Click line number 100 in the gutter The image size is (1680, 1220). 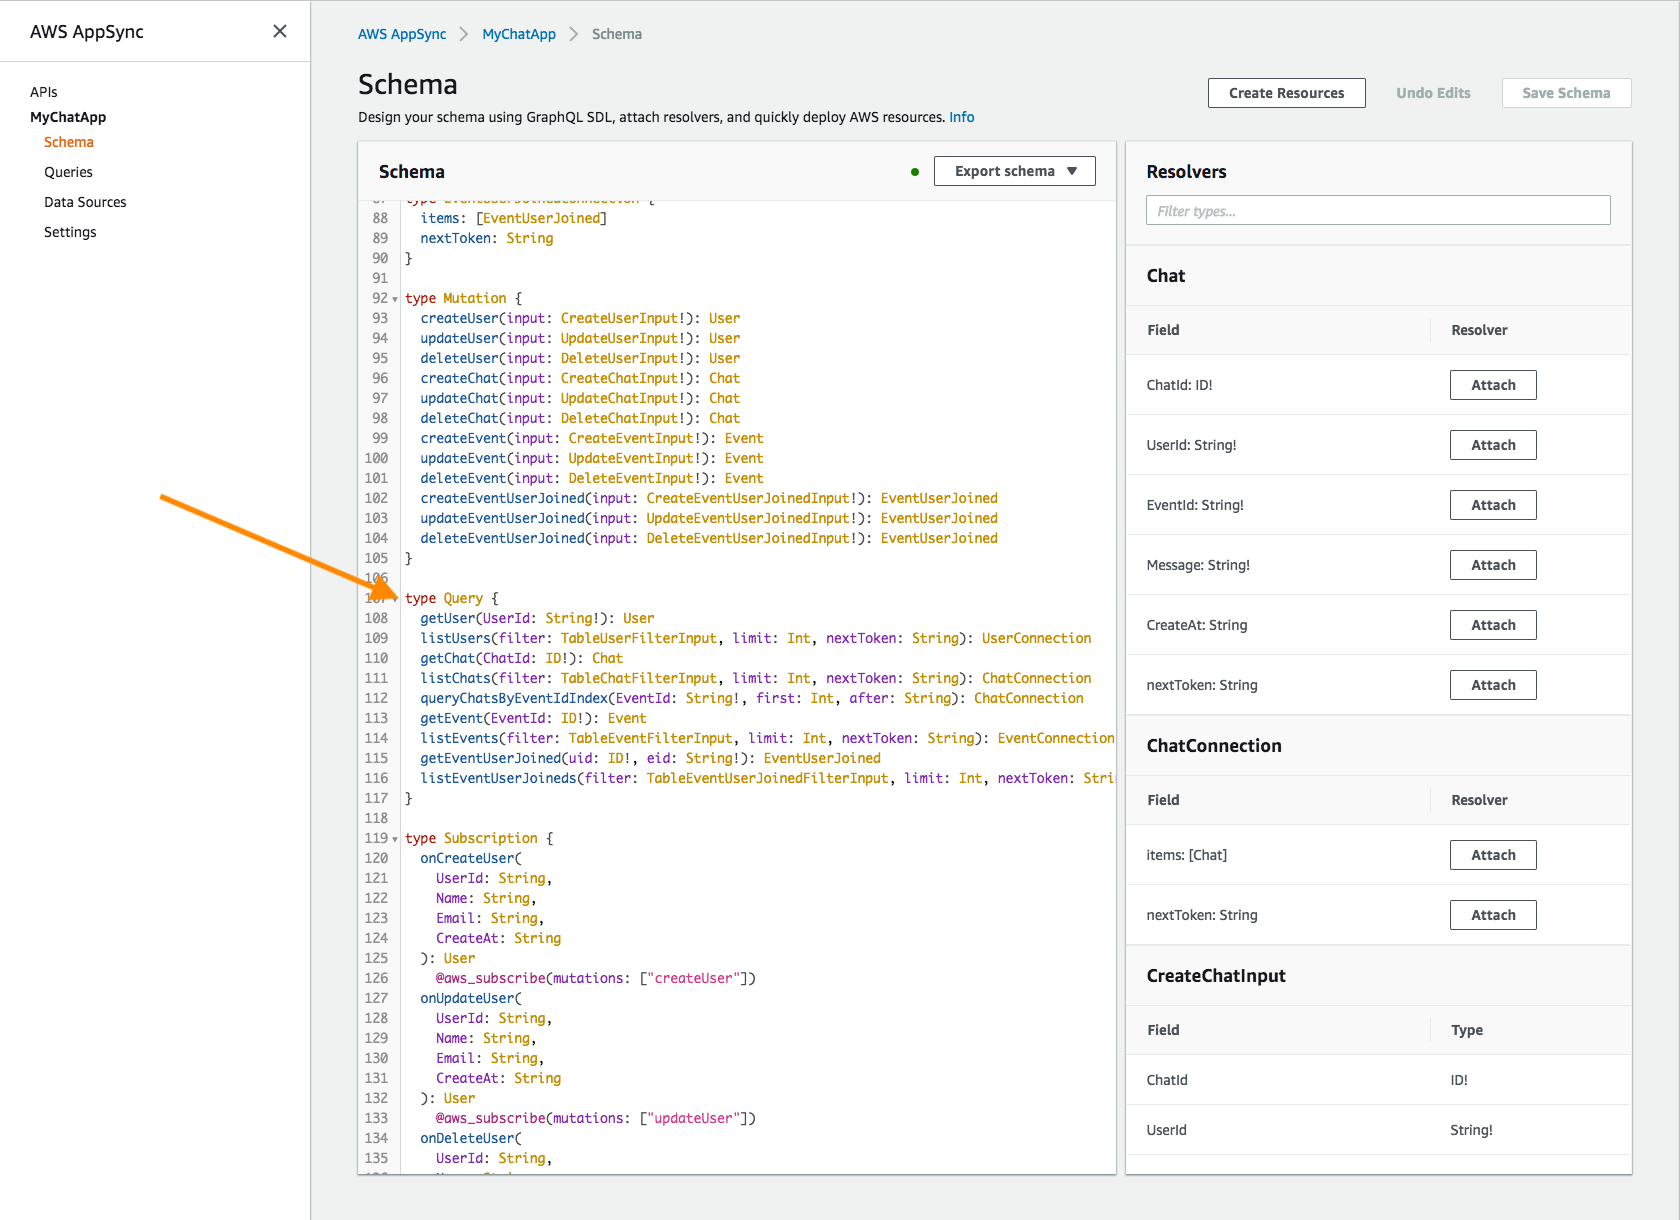click(376, 458)
